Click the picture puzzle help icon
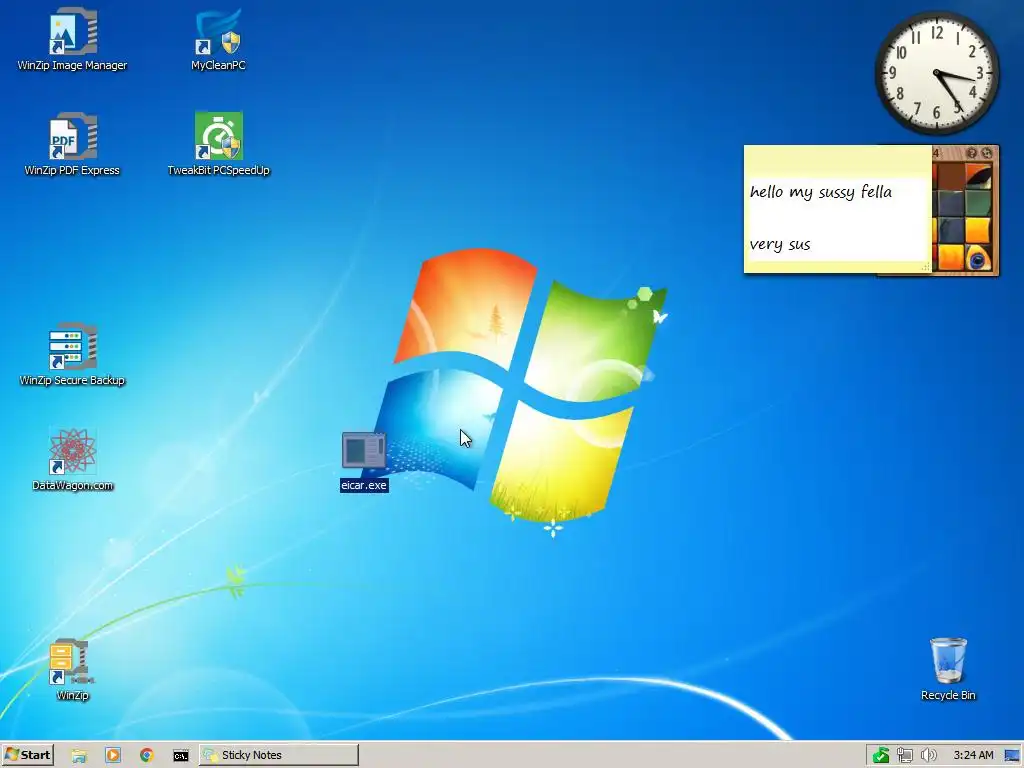The height and width of the screenshot is (768, 1024). 972,153
